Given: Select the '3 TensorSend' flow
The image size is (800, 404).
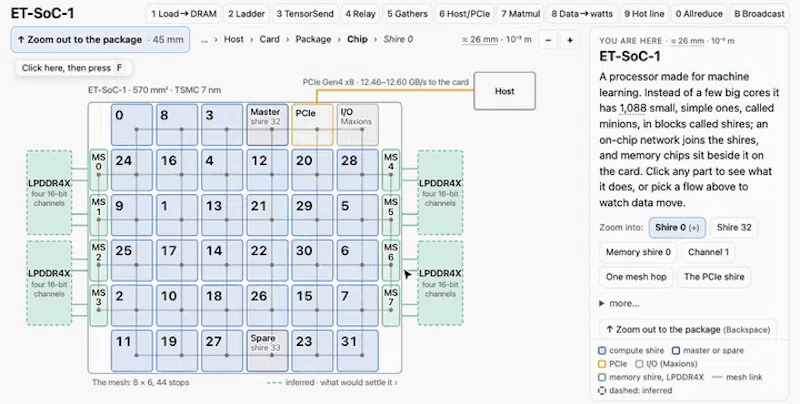Looking at the screenshot, I should [305, 14].
